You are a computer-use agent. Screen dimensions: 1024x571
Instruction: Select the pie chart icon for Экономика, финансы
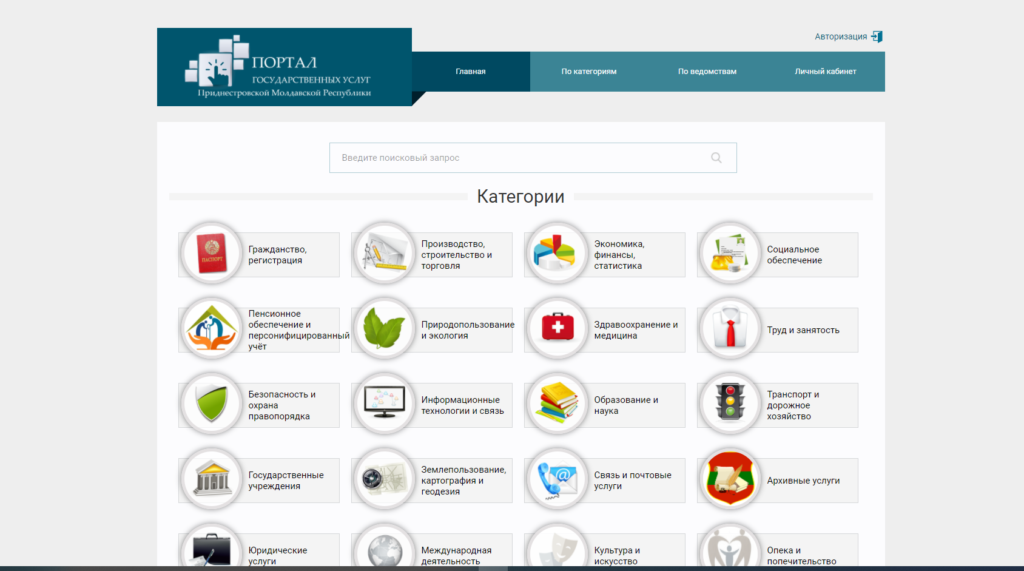coord(557,253)
